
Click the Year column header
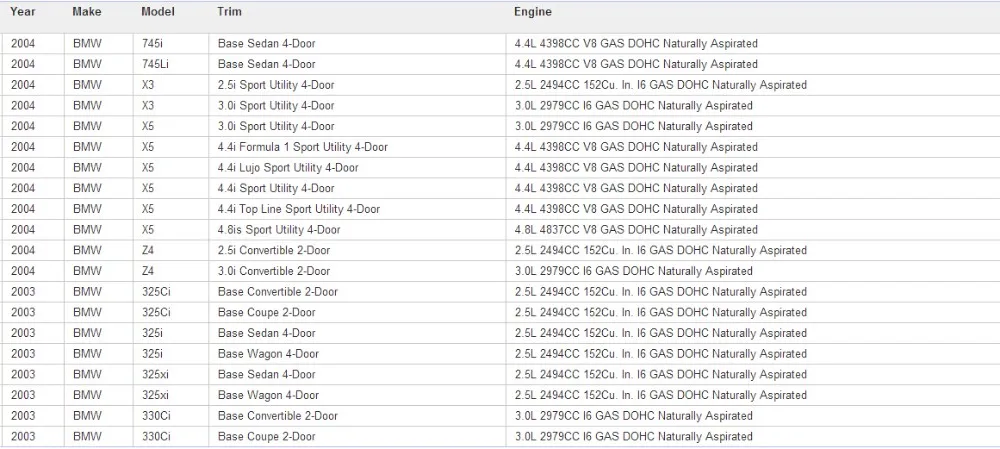[x=23, y=11]
